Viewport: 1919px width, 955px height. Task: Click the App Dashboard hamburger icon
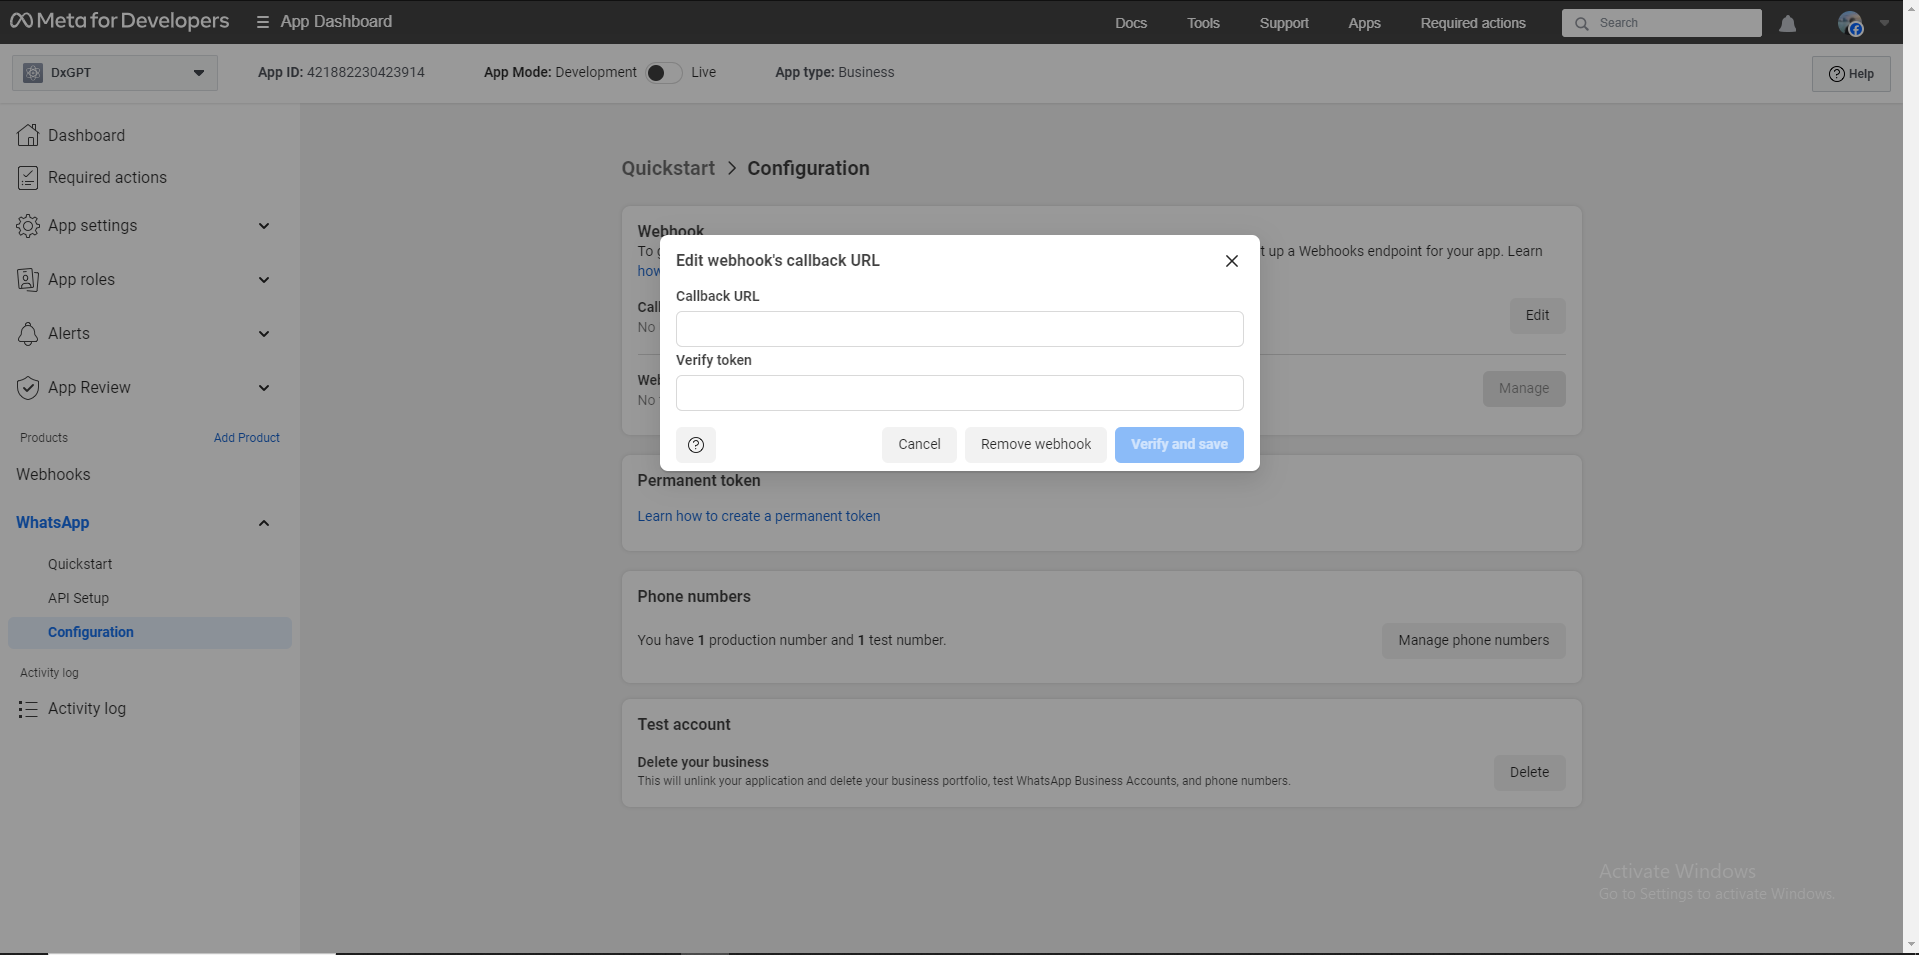[263, 22]
